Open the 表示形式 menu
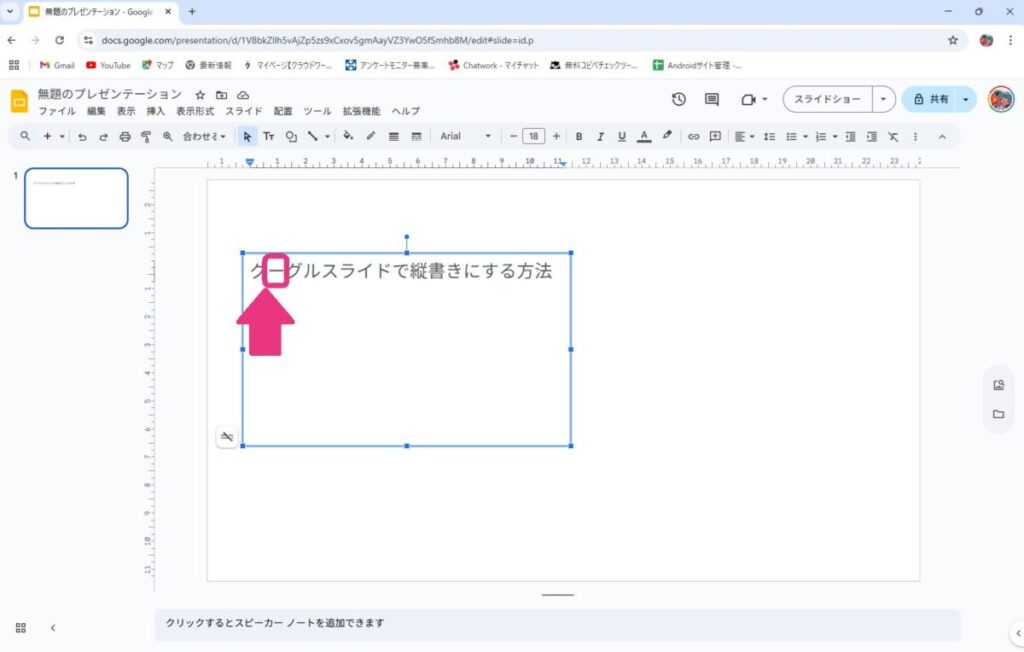The height and width of the screenshot is (652, 1024). [195, 111]
